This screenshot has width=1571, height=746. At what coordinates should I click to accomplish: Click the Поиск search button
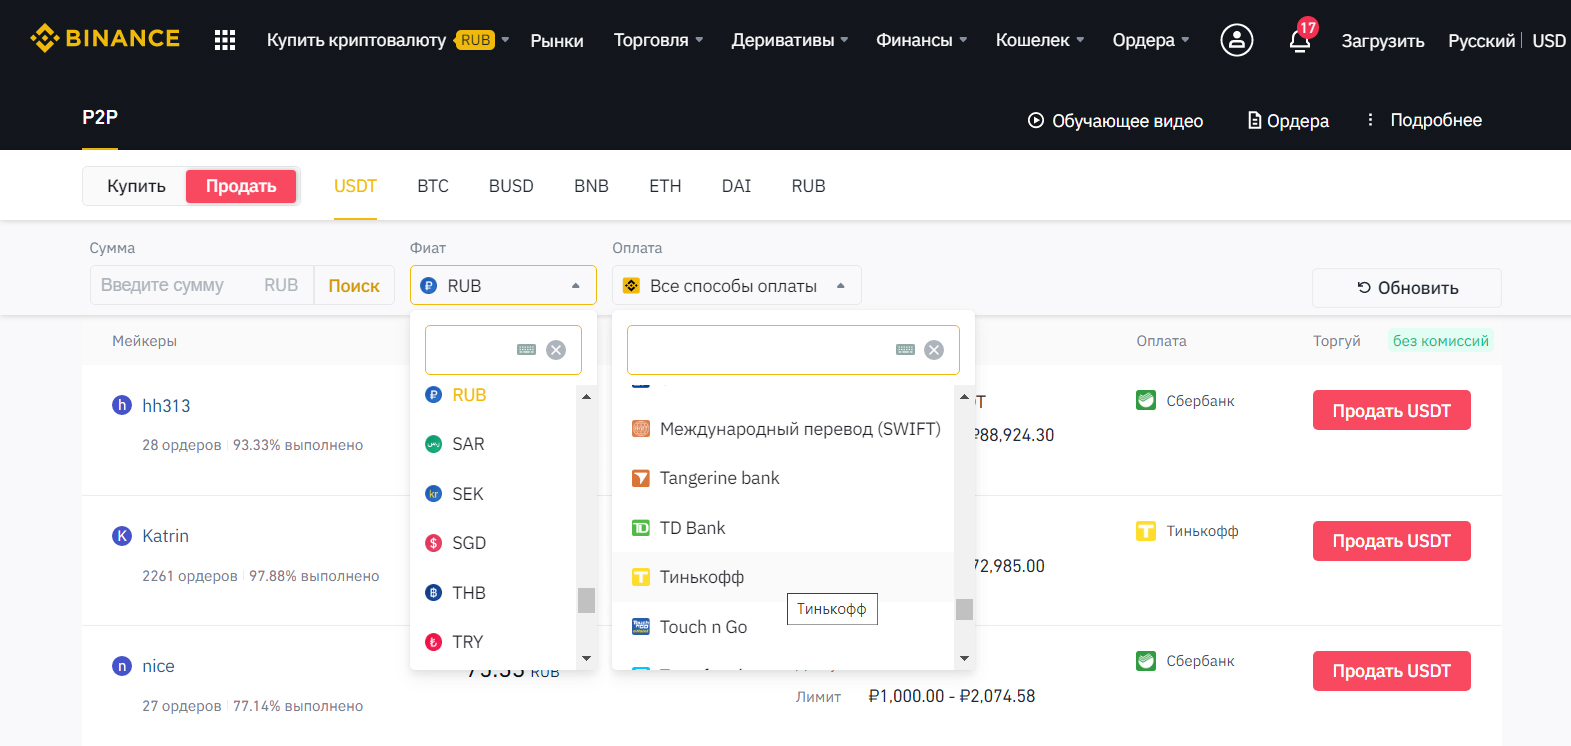[x=354, y=285]
